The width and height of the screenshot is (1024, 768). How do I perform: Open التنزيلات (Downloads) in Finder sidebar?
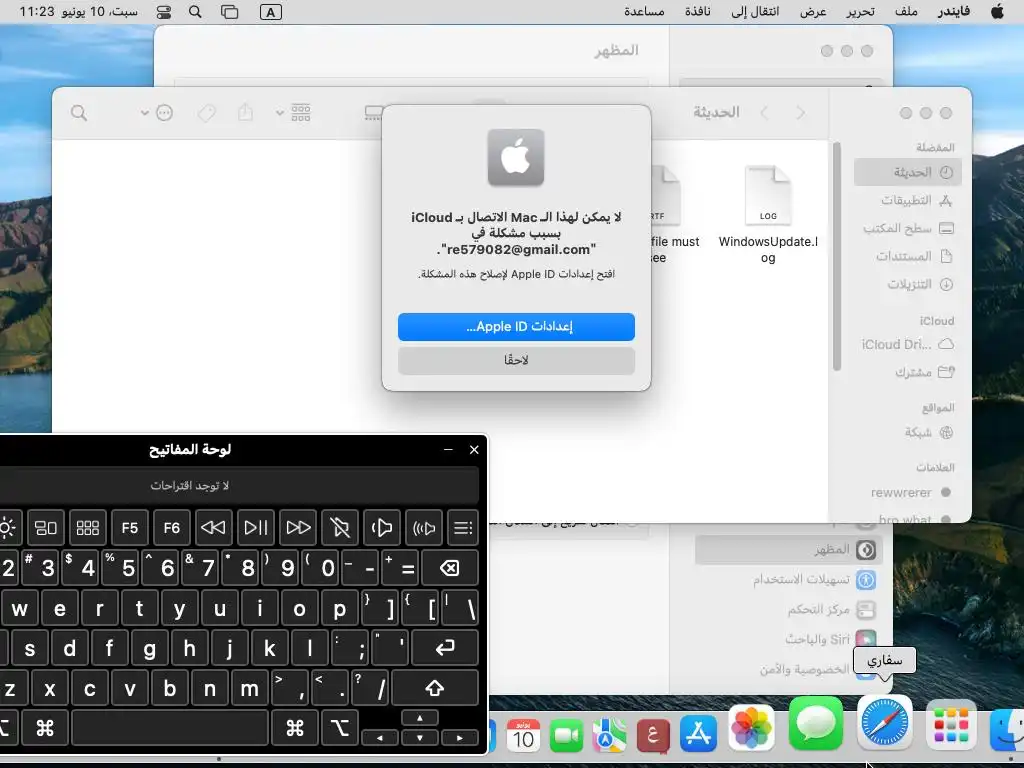[908, 284]
